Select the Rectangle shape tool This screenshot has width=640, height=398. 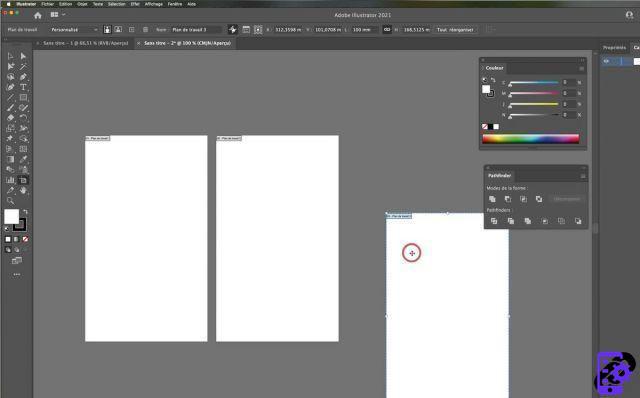pyautogui.click(x=23, y=98)
